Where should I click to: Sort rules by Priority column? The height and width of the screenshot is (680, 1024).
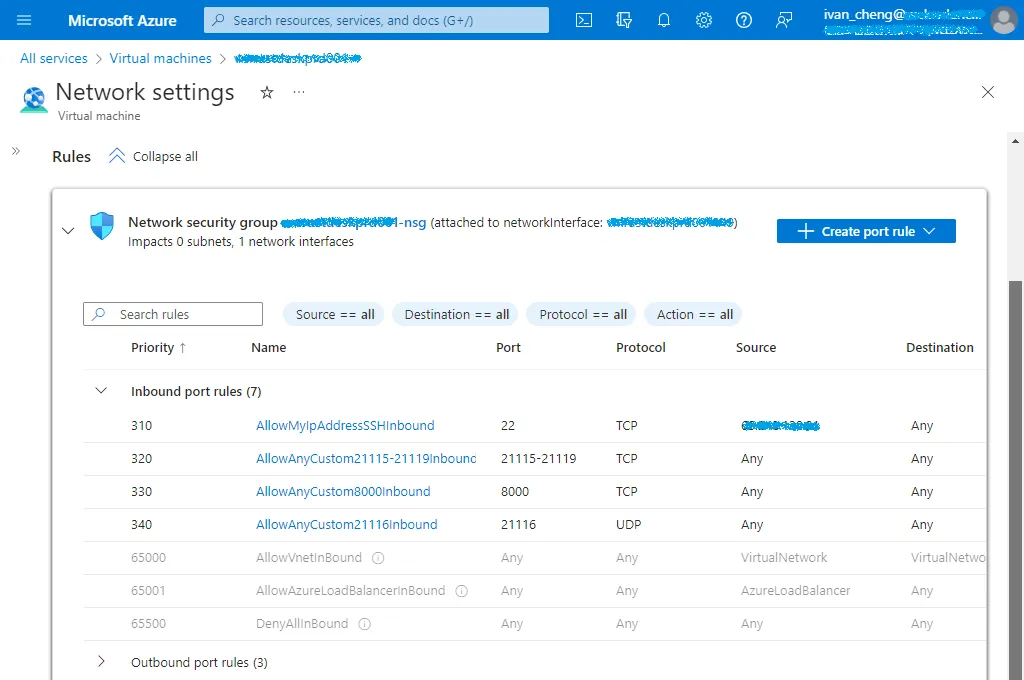(159, 348)
